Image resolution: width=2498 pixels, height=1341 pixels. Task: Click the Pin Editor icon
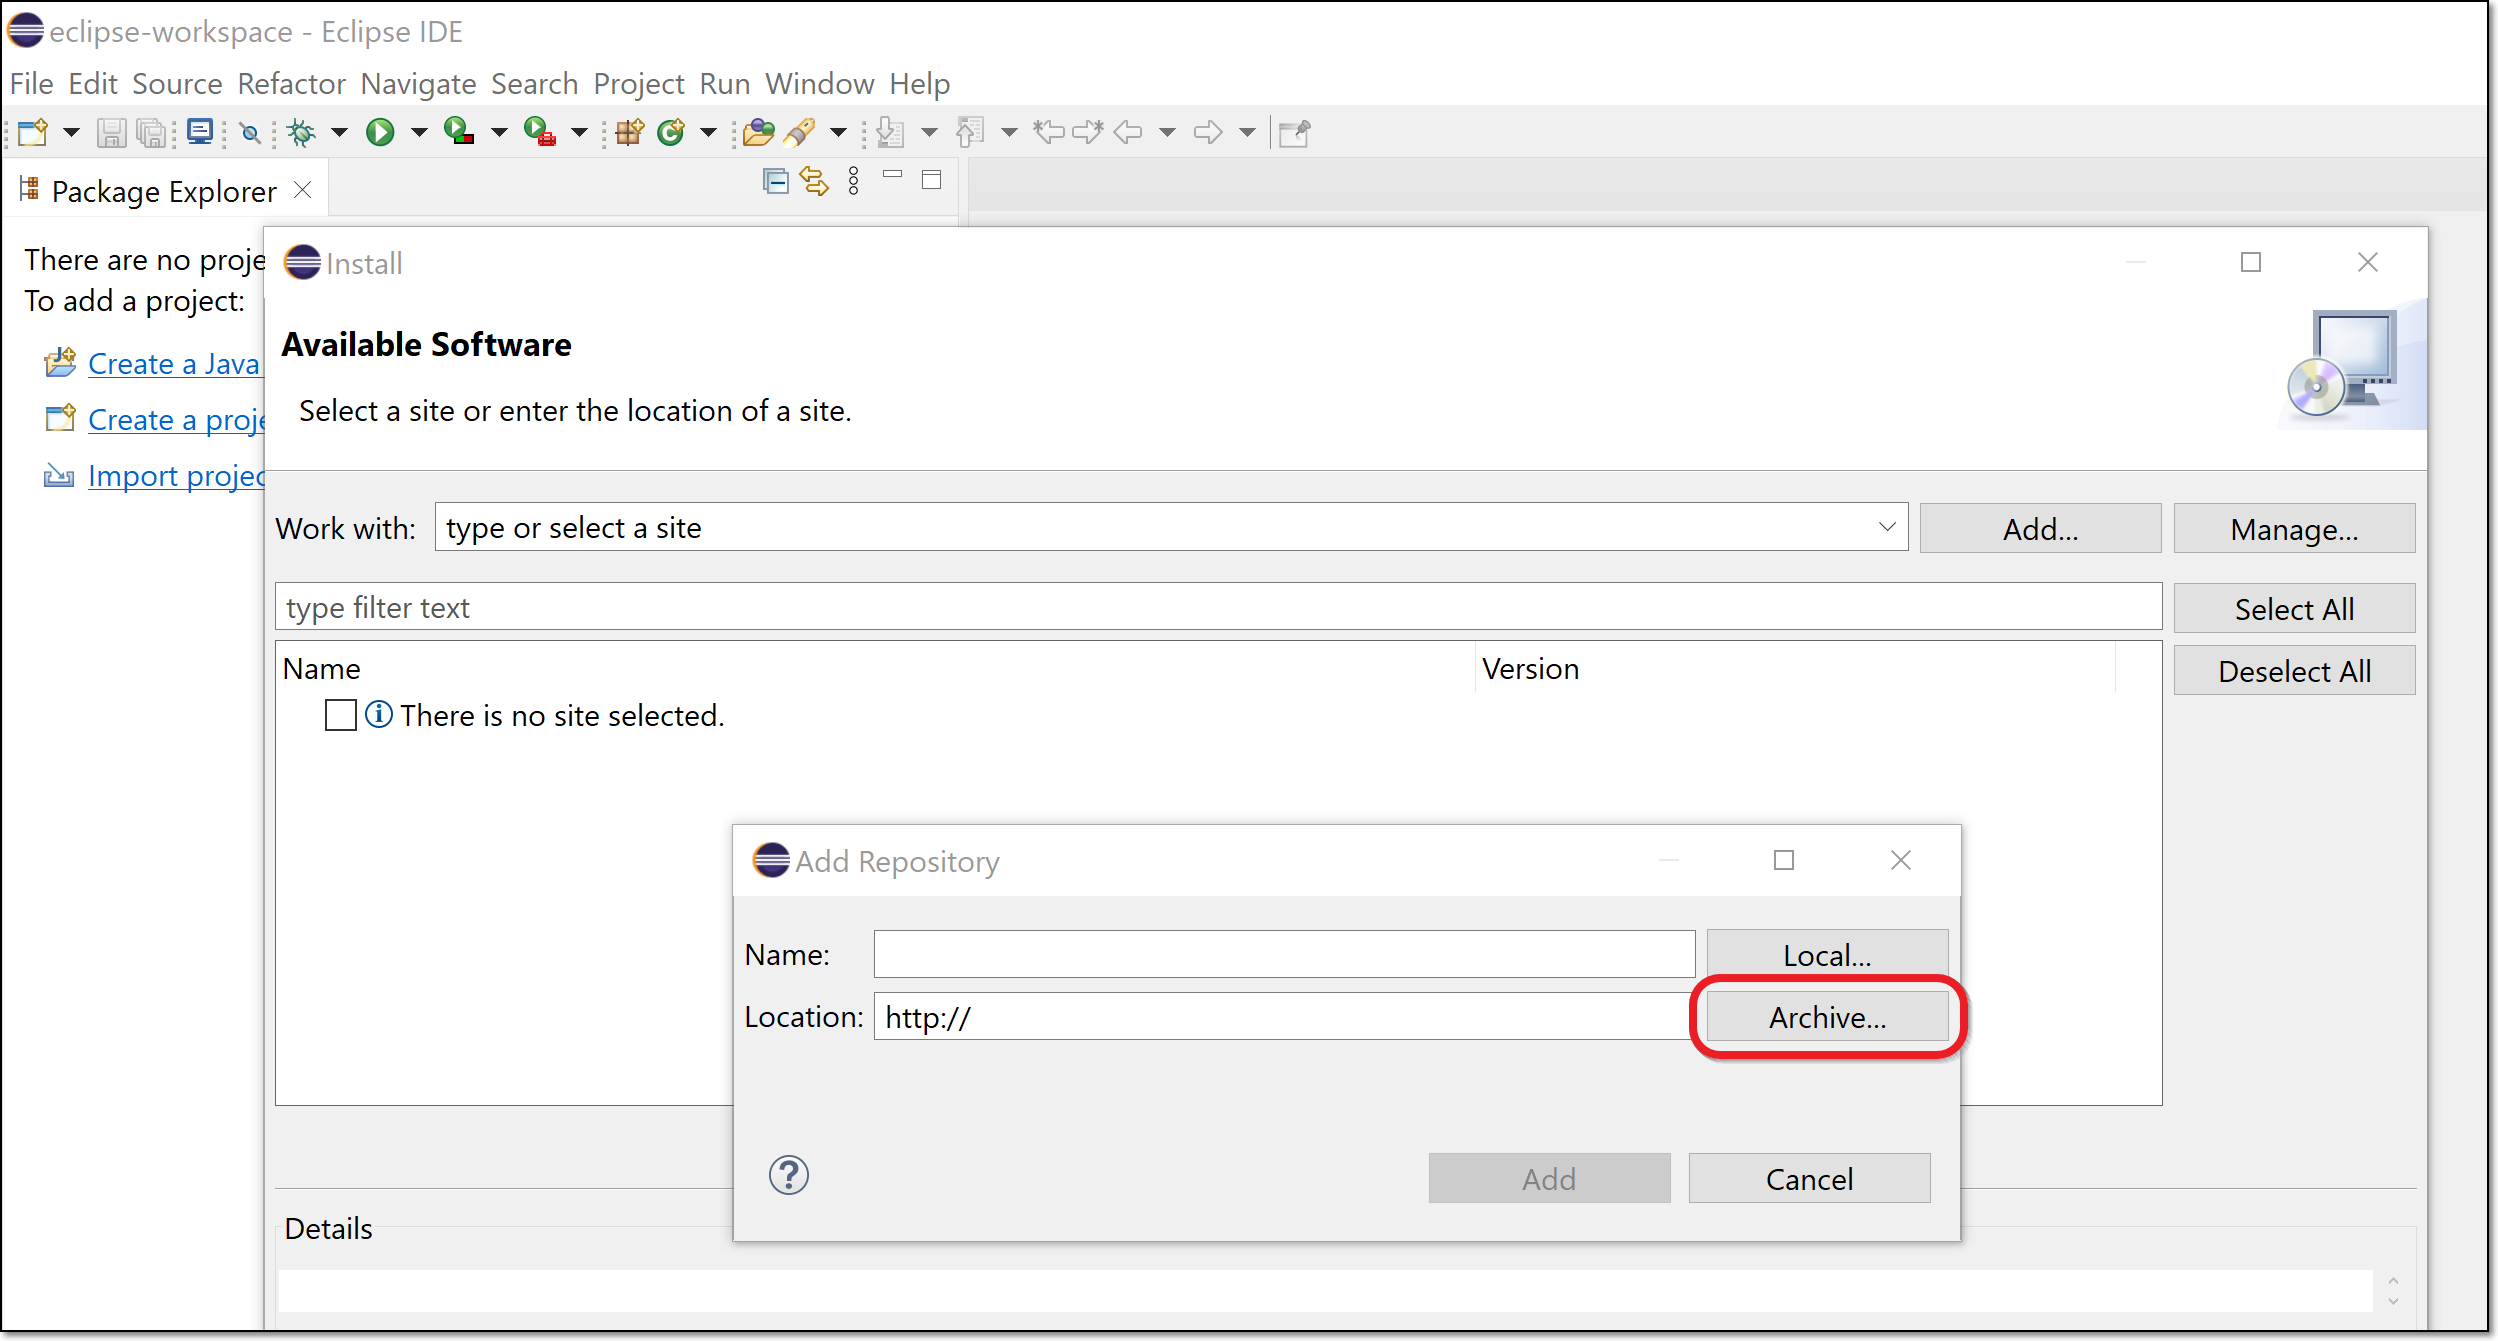click(x=1295, y=133)
